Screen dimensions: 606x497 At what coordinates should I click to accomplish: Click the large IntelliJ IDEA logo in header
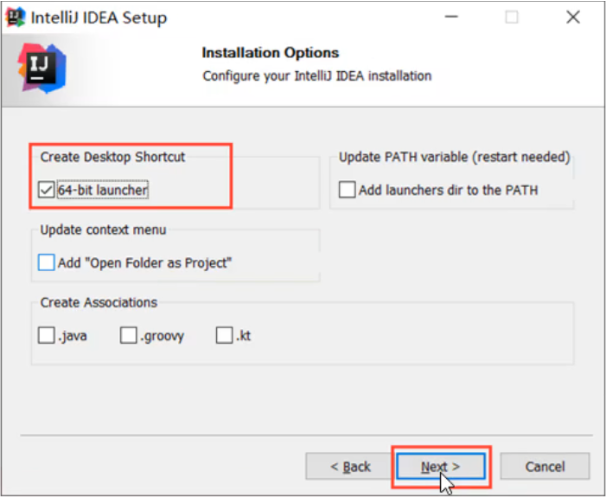42,68
